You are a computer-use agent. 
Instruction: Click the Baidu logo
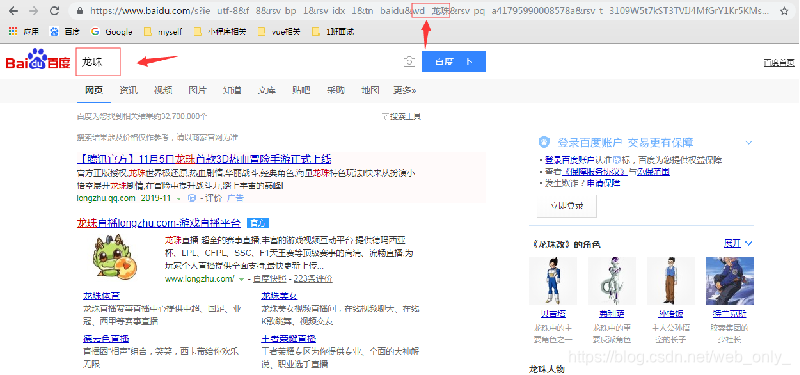pos(38,60)
